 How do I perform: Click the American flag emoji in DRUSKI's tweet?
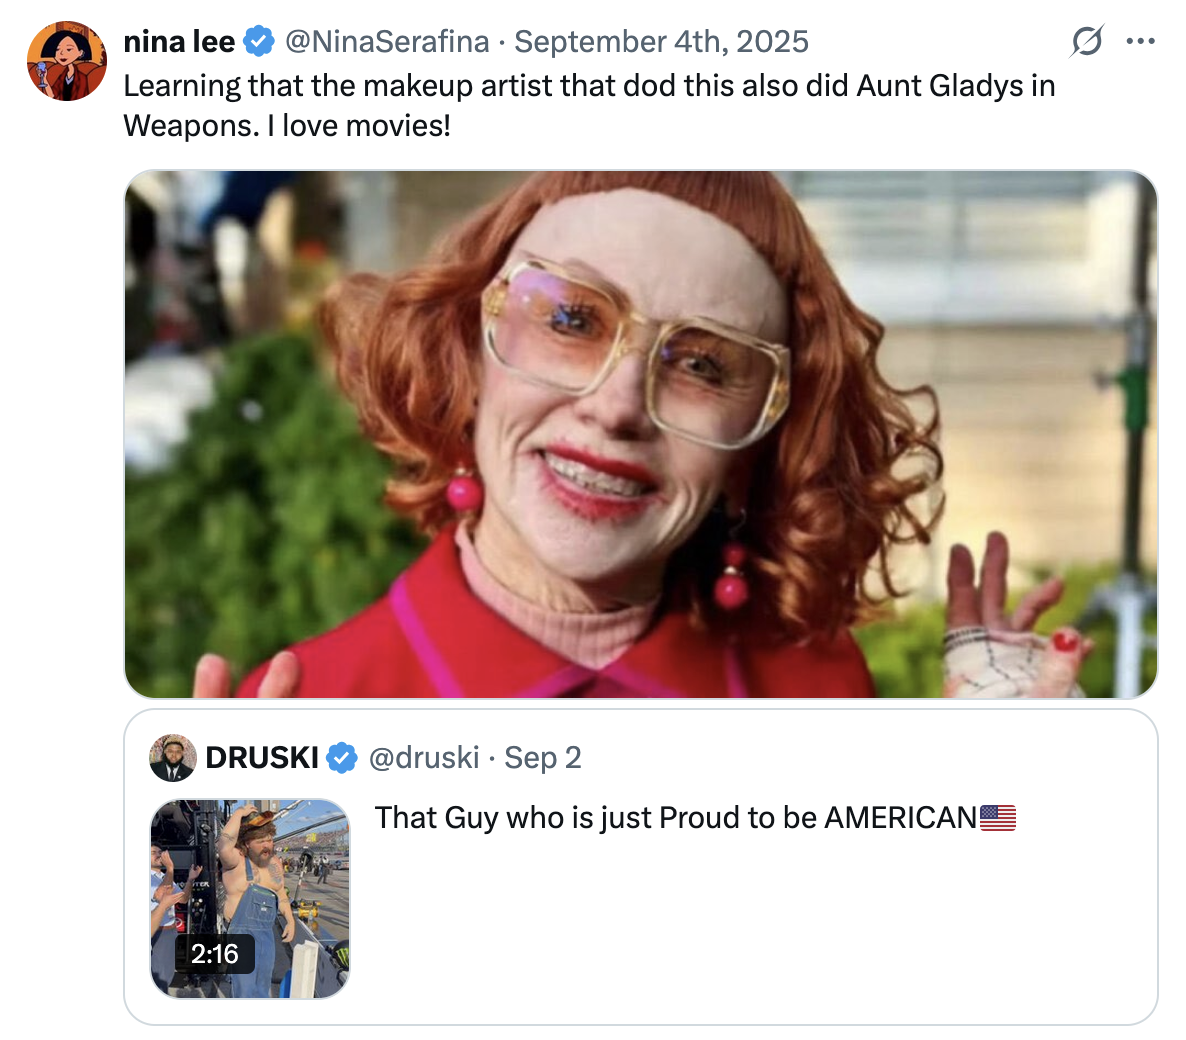(1000, 817)
